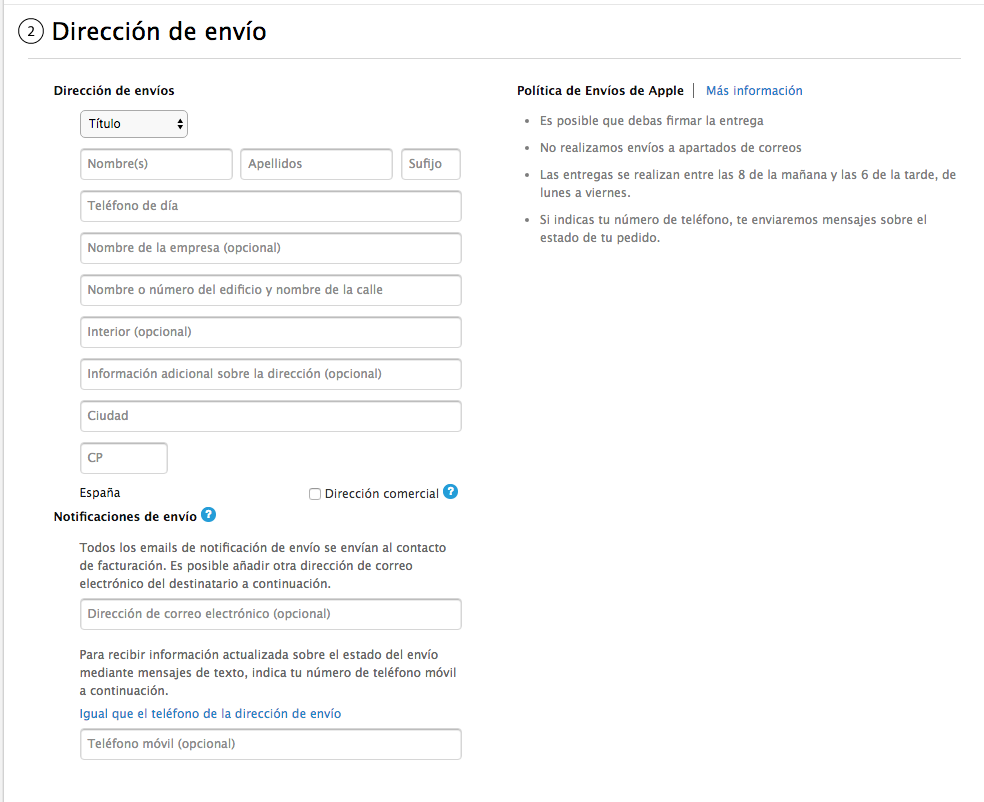Click the Nombre de la empresa field

point(270,248)
